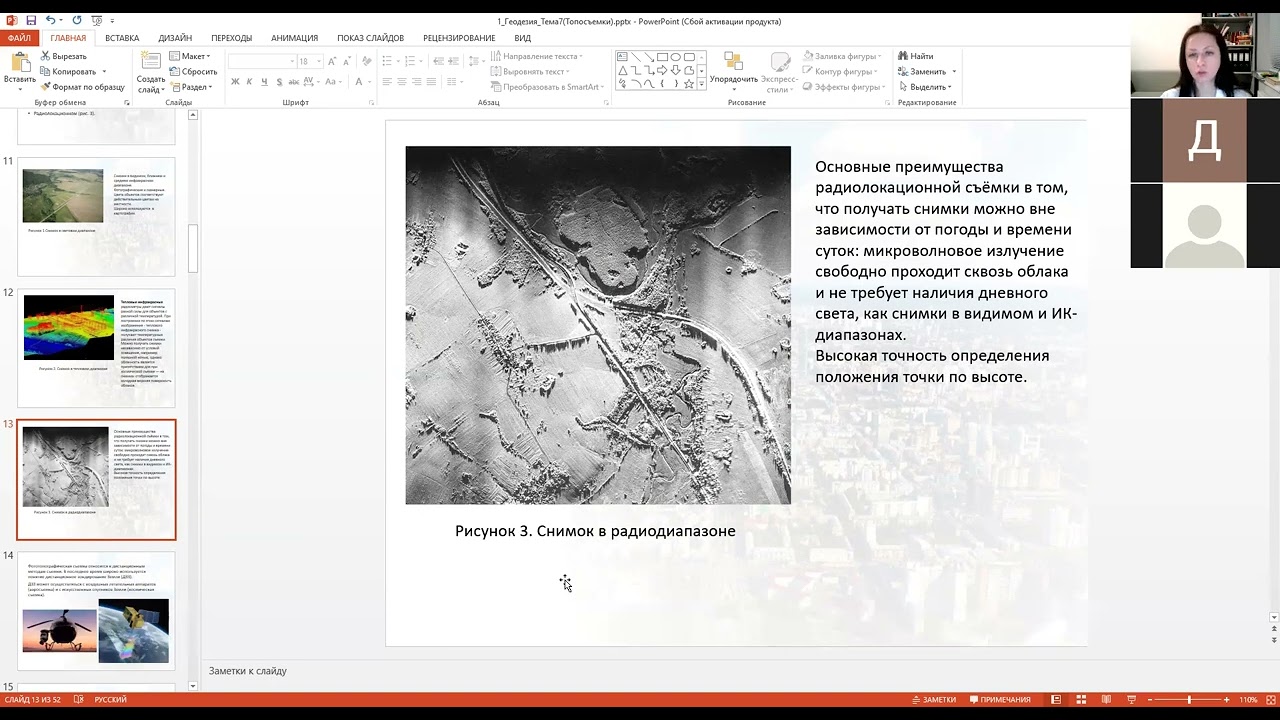
Task: Open the Дизайн ribbon tab
Action: [175, 38]
